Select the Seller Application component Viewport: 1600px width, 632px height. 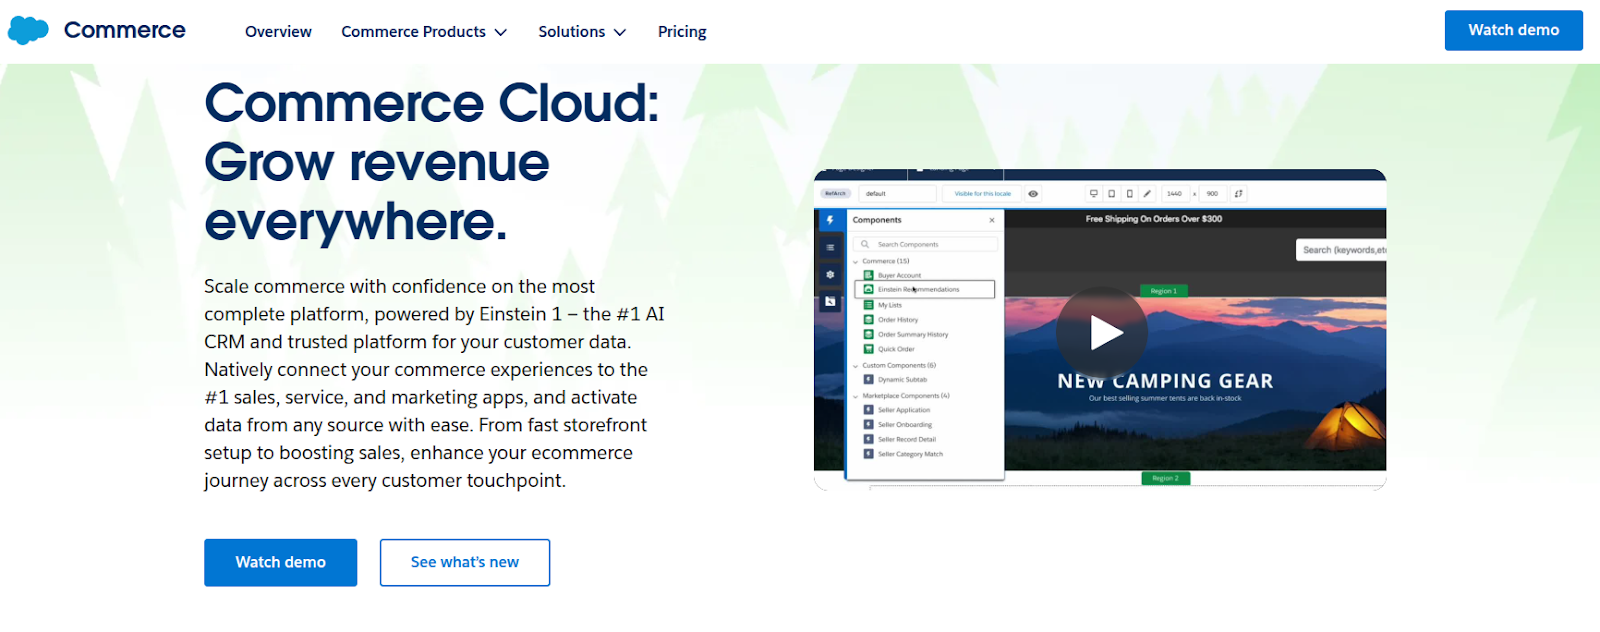coord(897,410)
